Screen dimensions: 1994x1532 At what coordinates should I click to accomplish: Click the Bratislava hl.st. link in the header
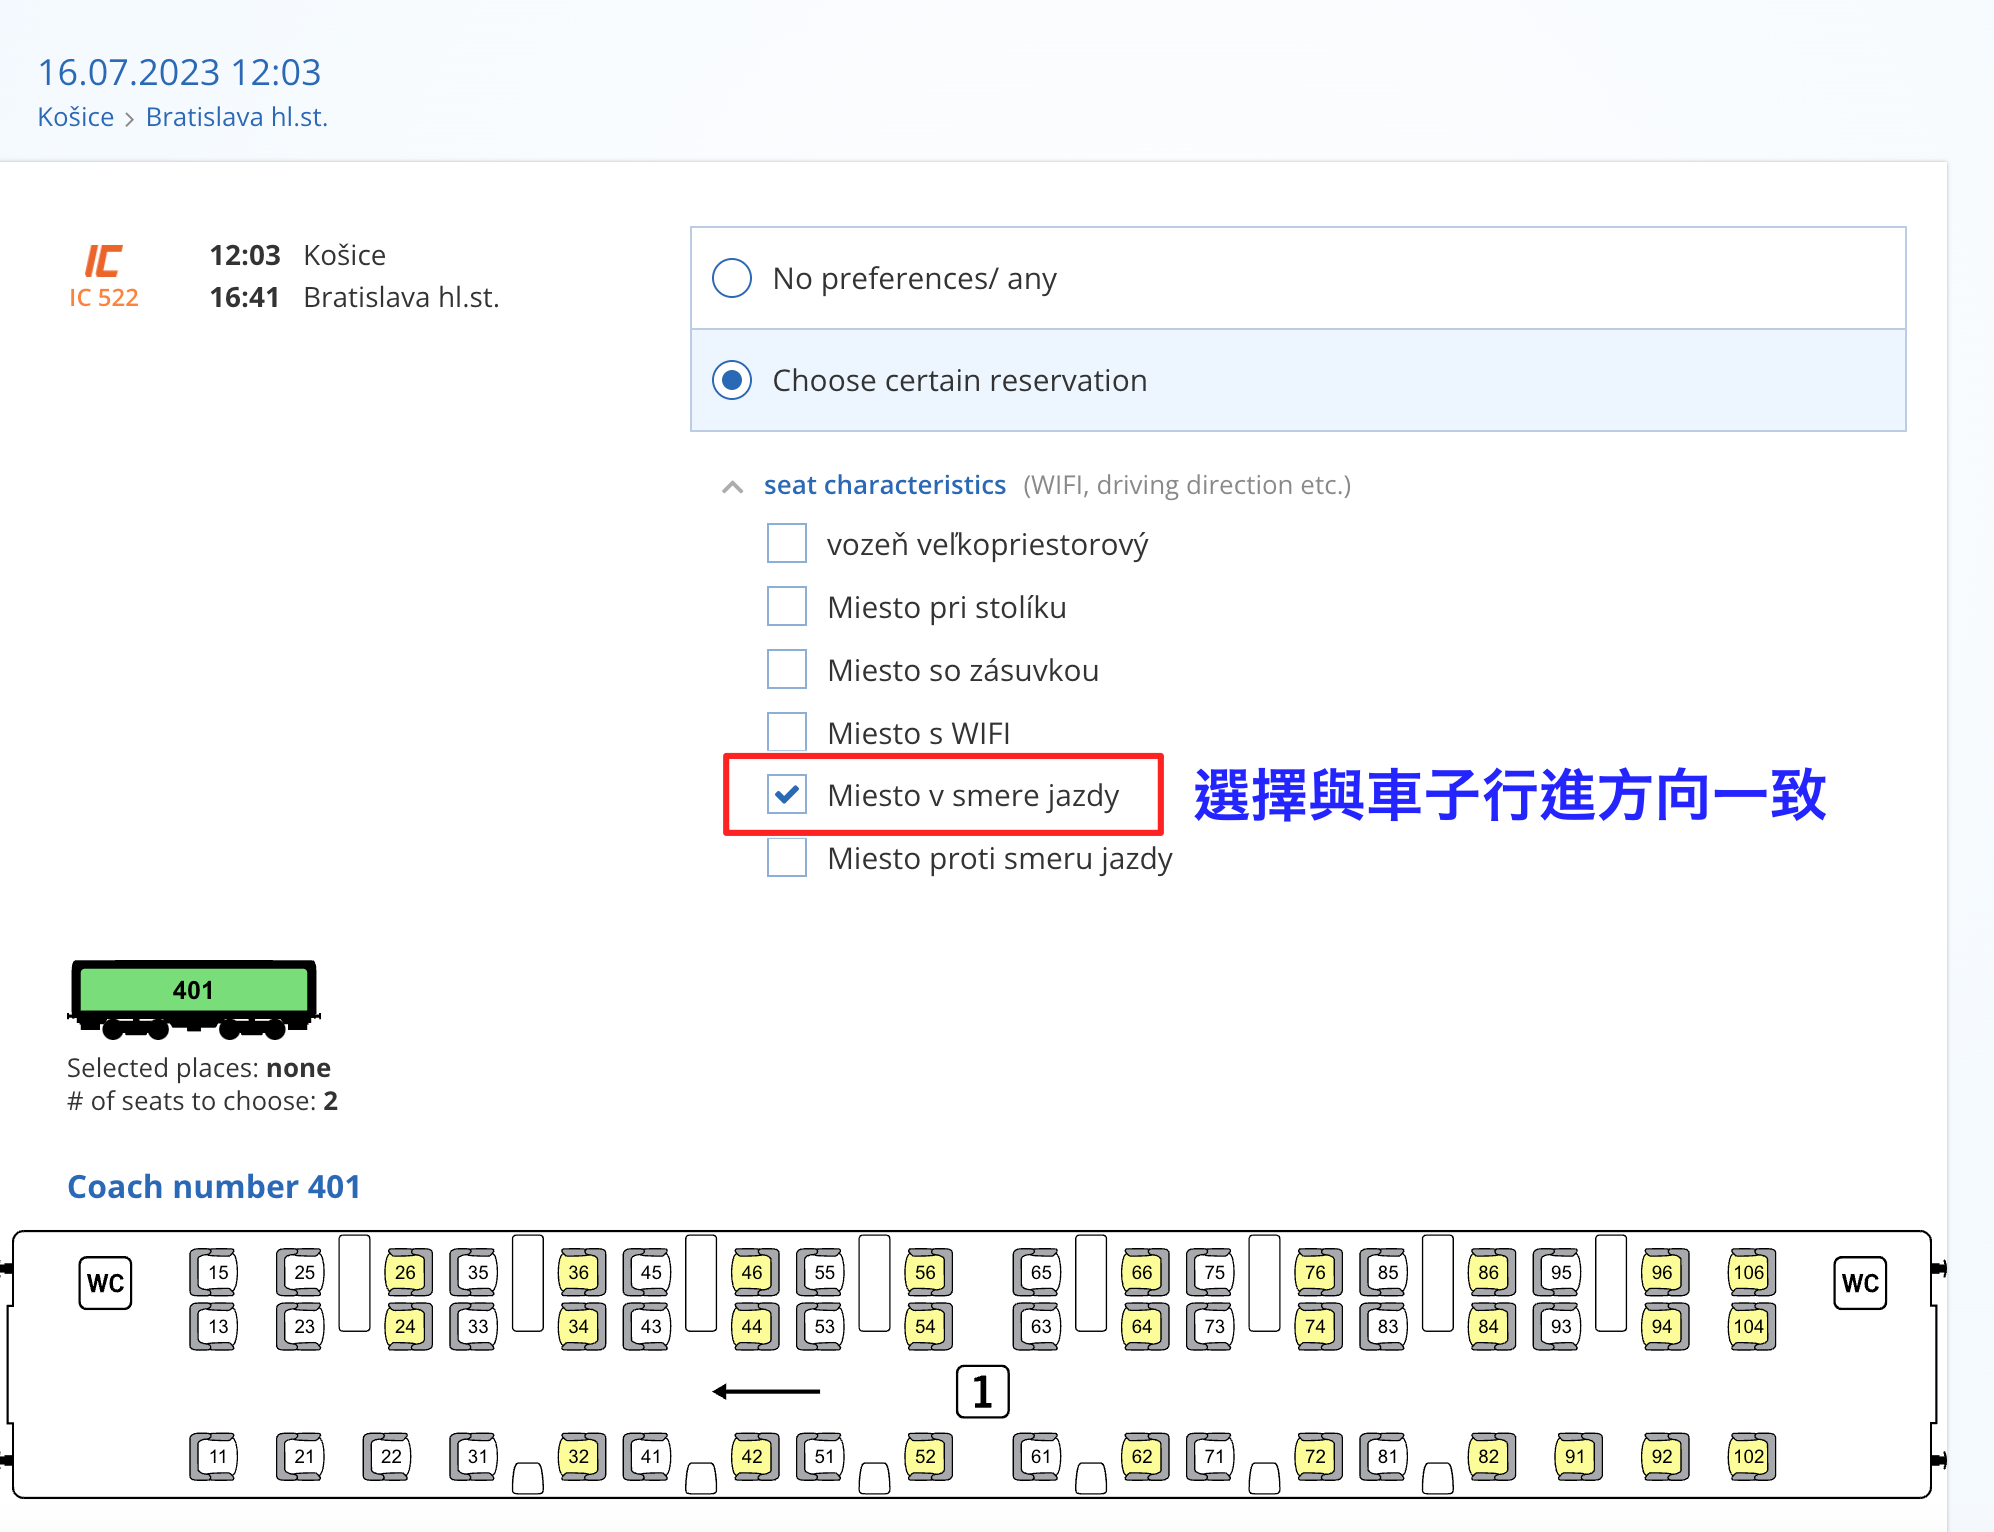237,117
